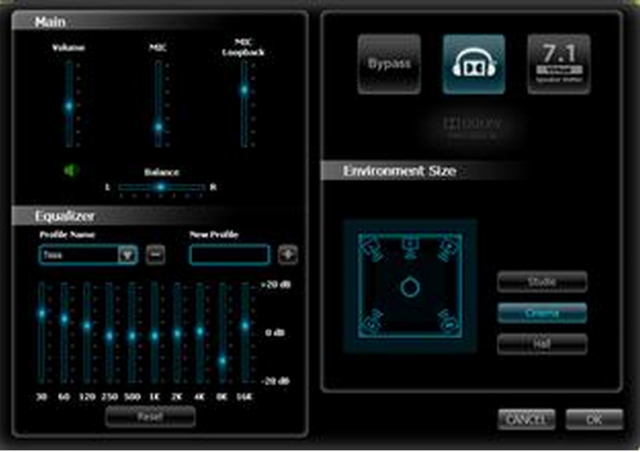Screen dimensions: 640x452
Task: Switch to 7.1 Virtual Speaker Shifter
Action: [x=558, y=65]
